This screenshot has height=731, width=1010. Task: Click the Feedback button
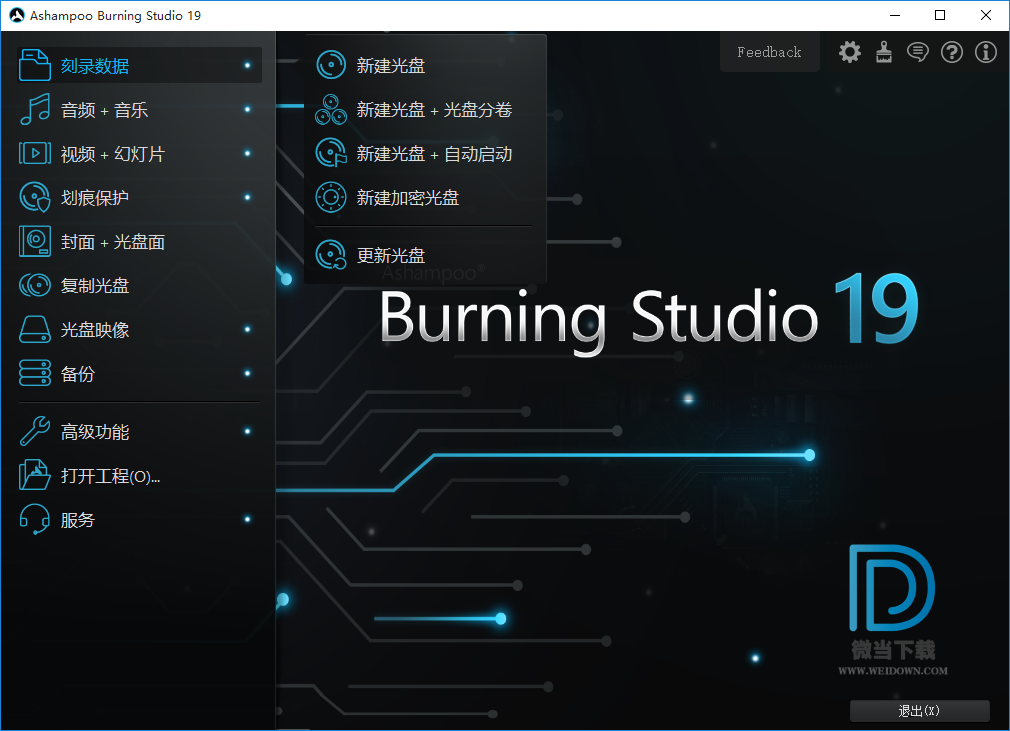770,52
